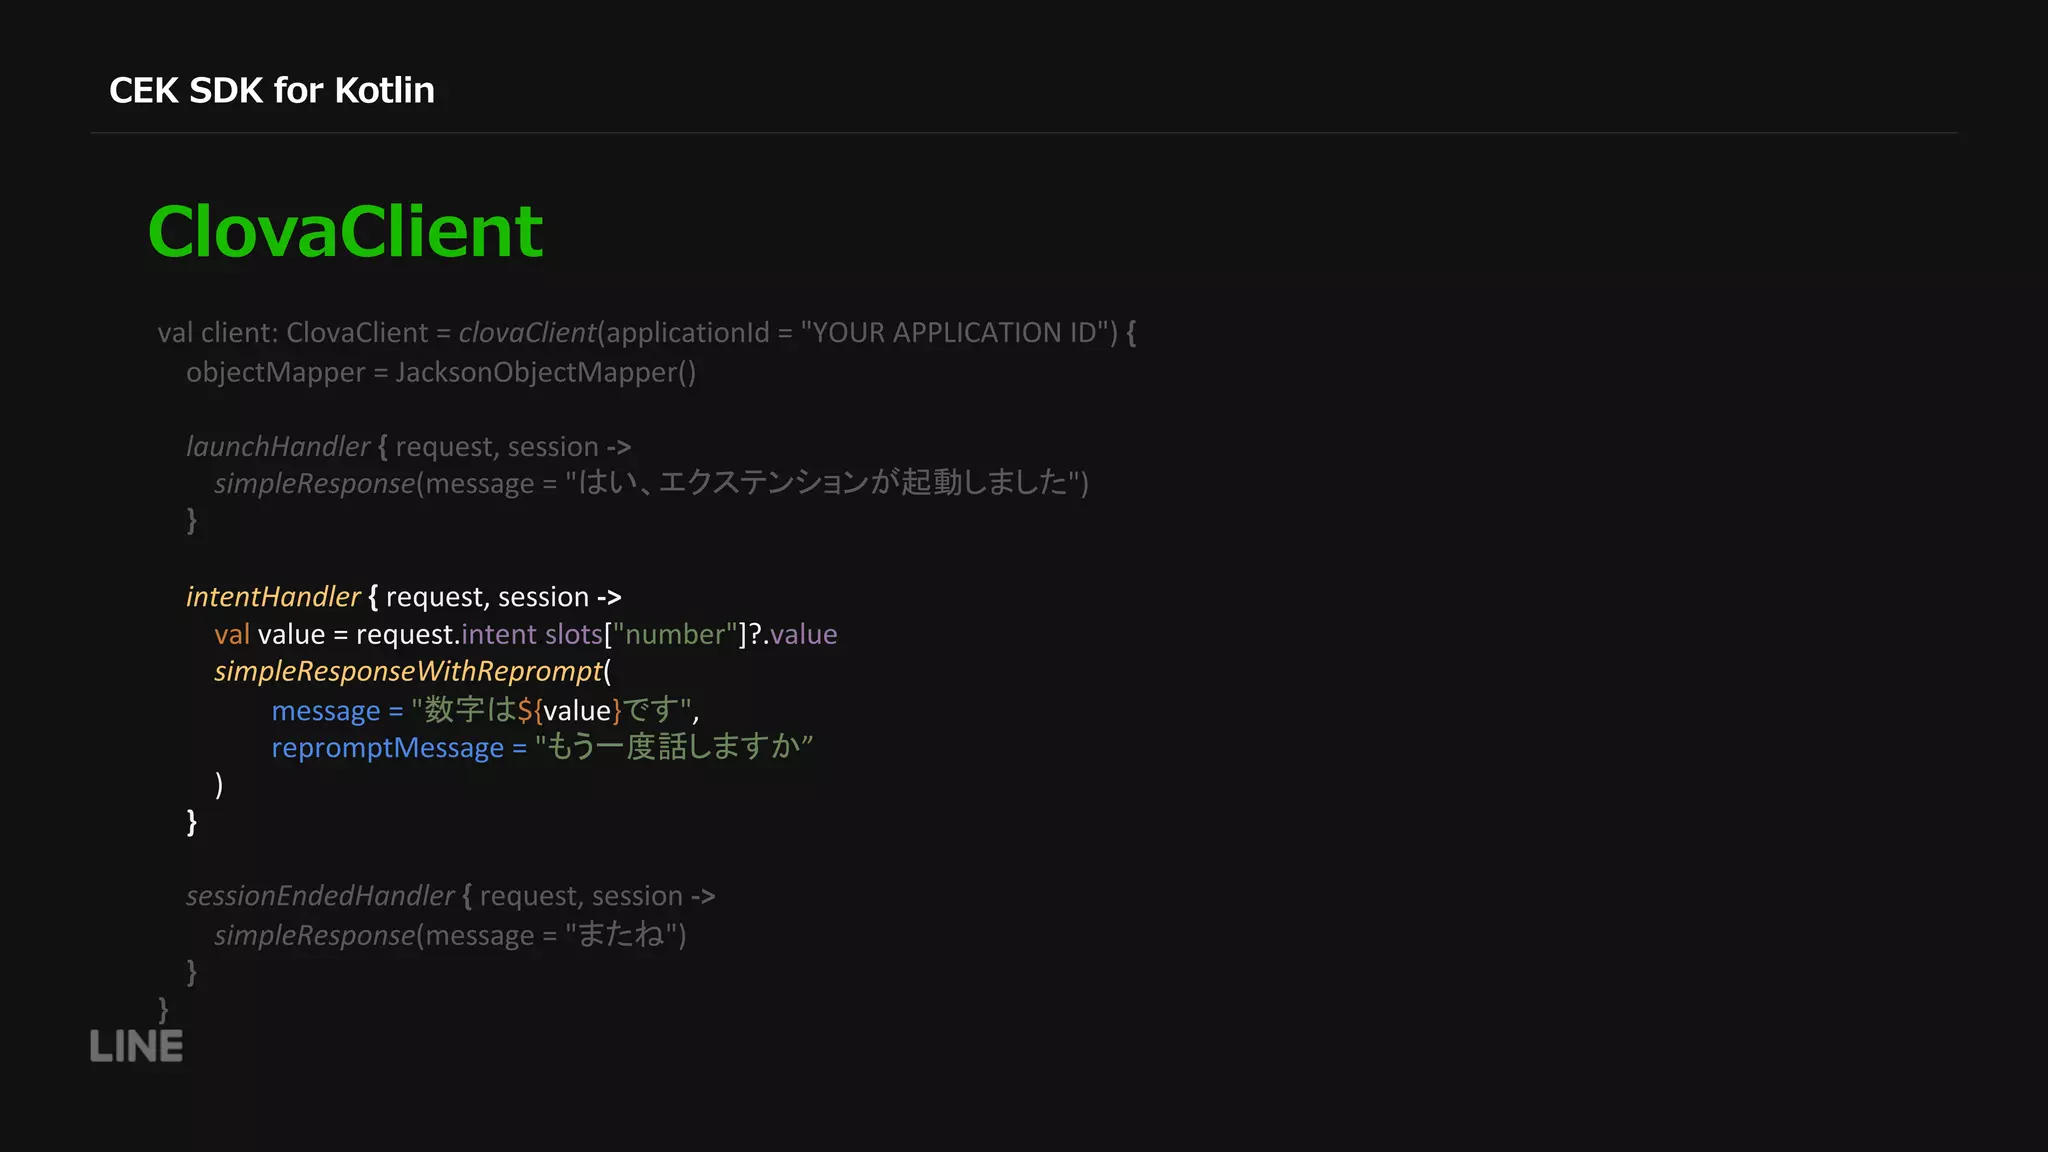Click the highlighted 'intentHandler' keyword
Viewport: 2048px width, 1152px height.
[x=273, y=597]
